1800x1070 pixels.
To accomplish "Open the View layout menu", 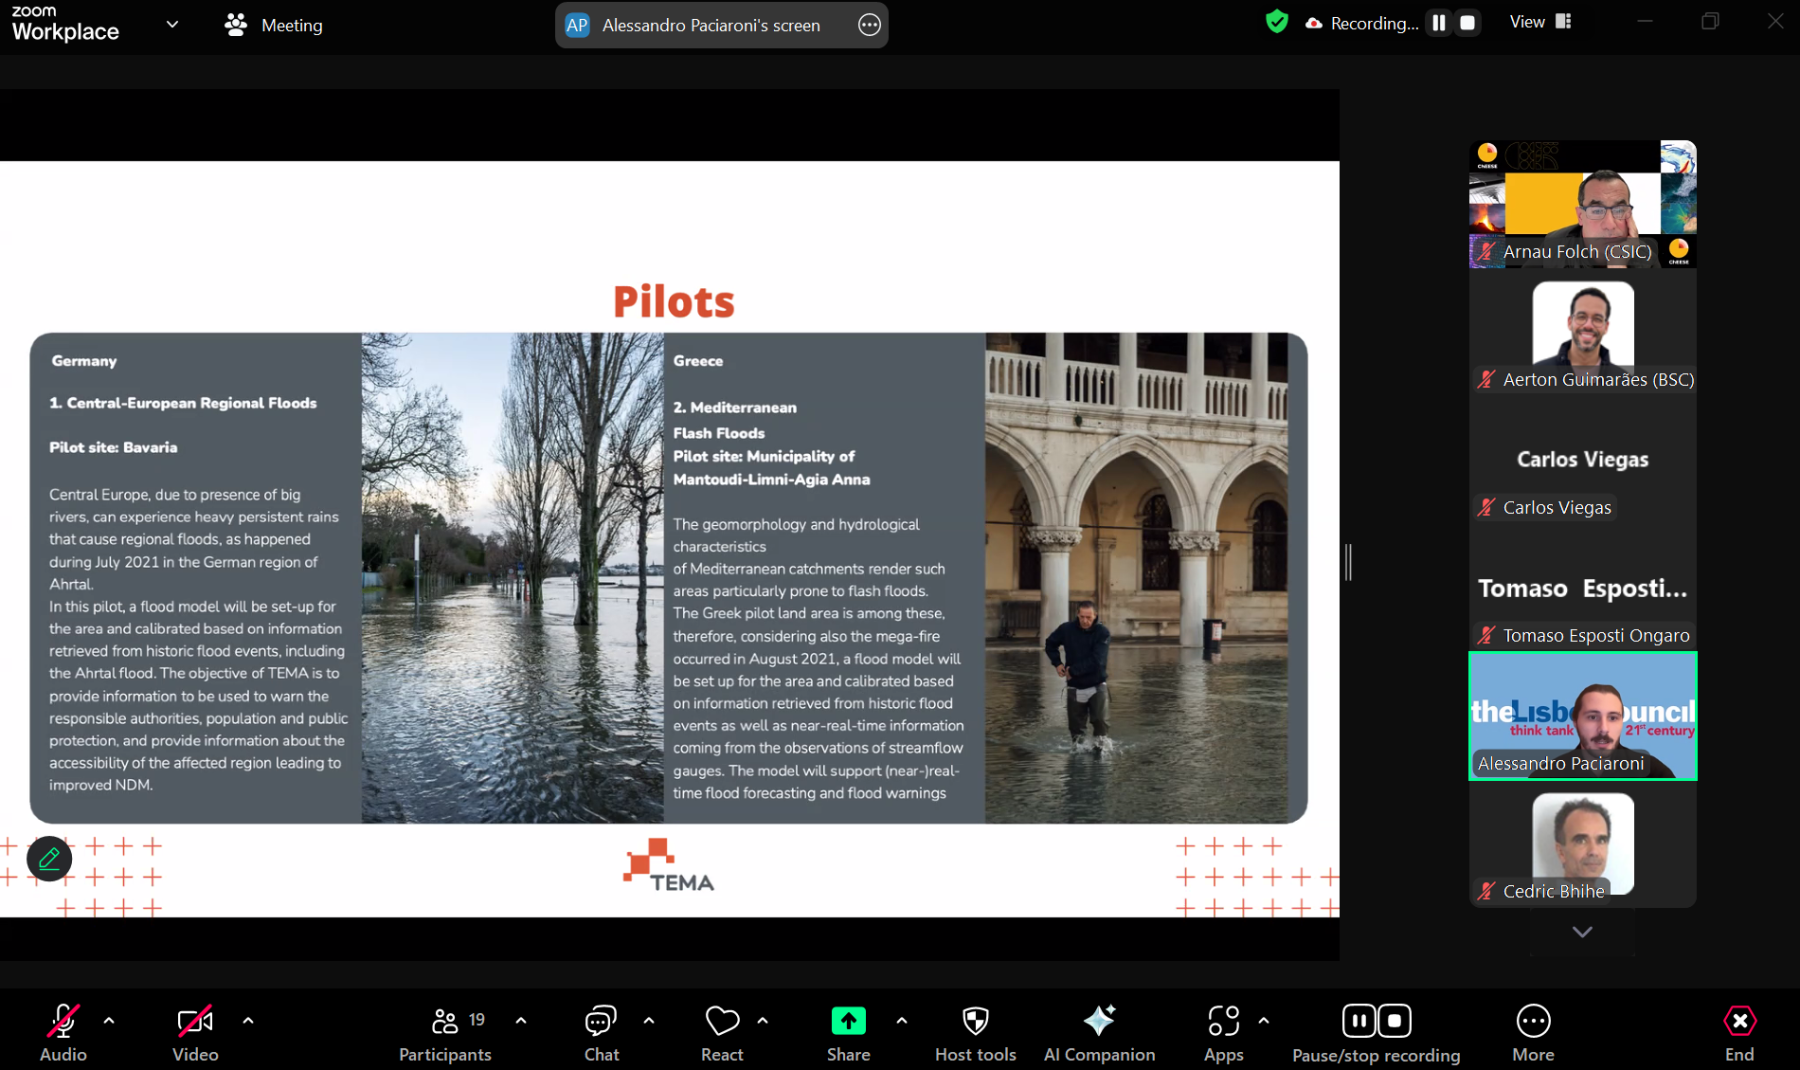I will click(x=1540, y=22).
